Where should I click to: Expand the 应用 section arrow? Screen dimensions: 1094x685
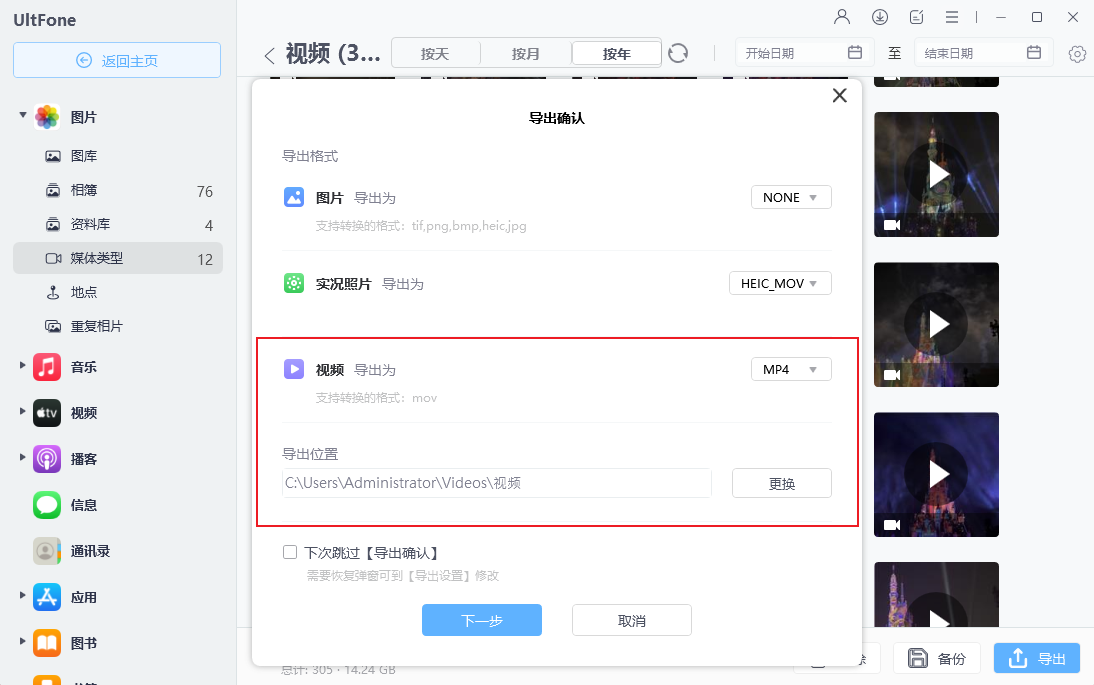click(22, 595)
